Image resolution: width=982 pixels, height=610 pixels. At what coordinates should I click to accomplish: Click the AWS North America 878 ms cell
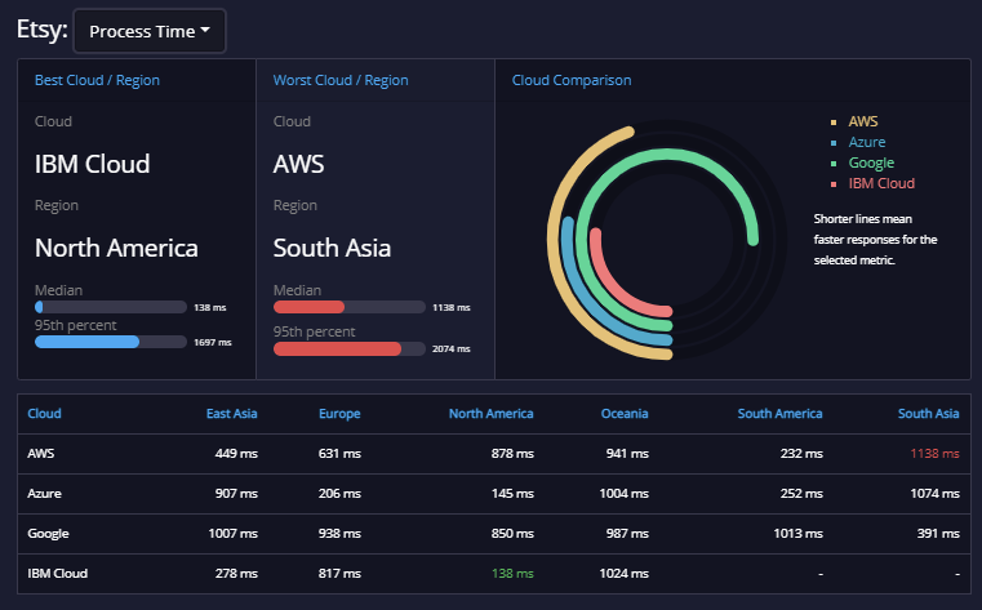(x=512, y=453)
